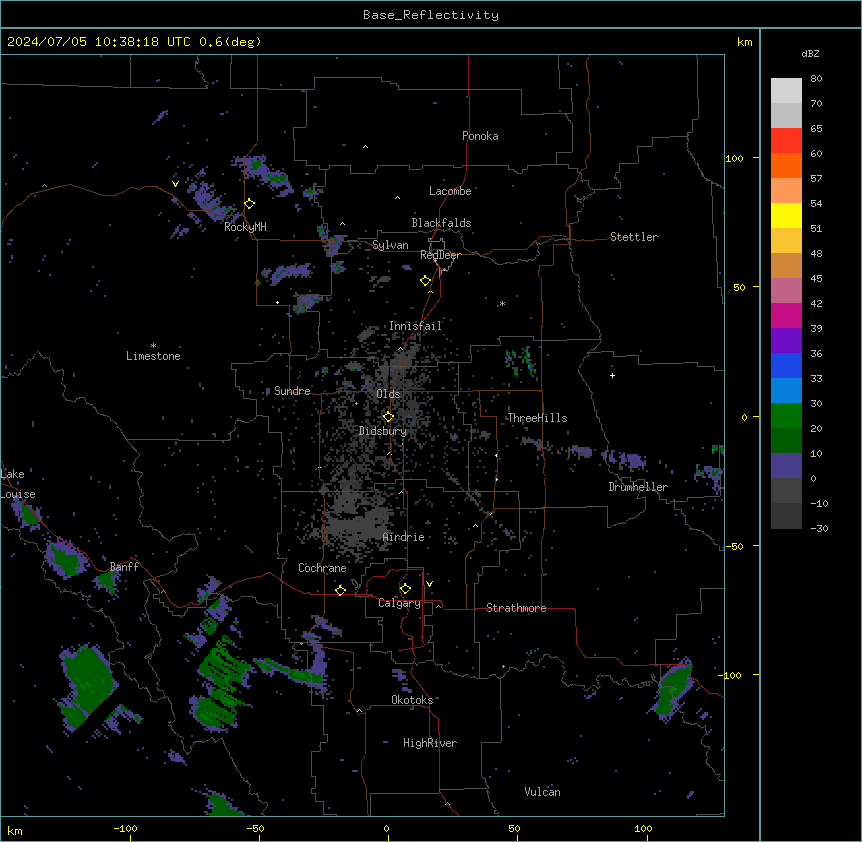Click the dBZ legend heading
Viewport: 862px width, 842px height.
(810, 53)
